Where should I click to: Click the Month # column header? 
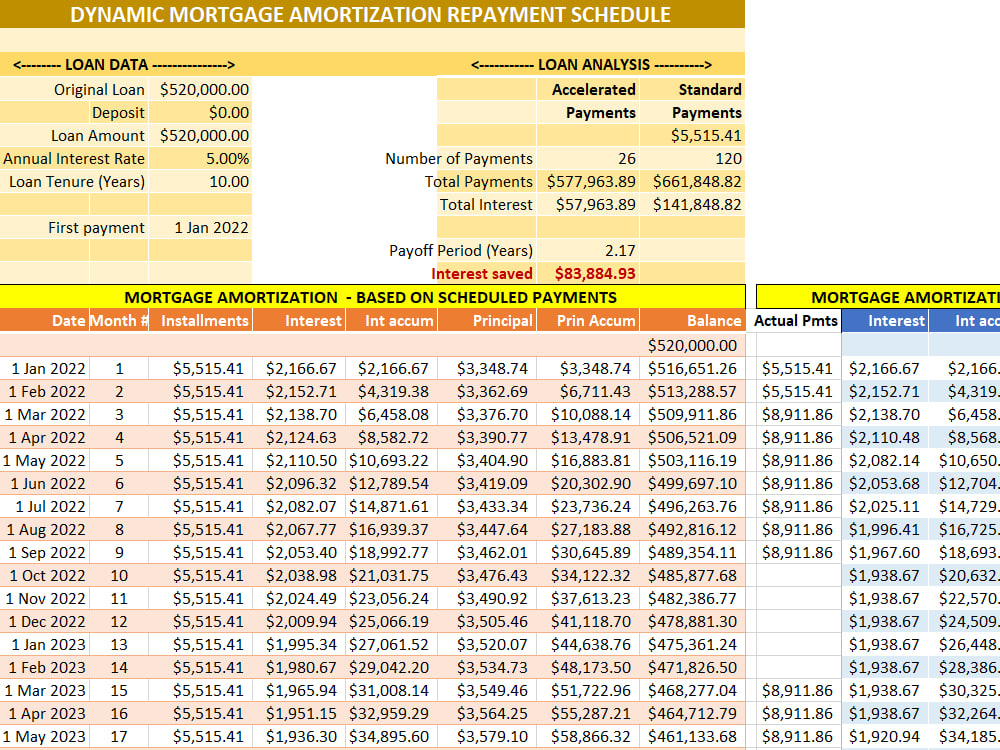tap(119, 320)
